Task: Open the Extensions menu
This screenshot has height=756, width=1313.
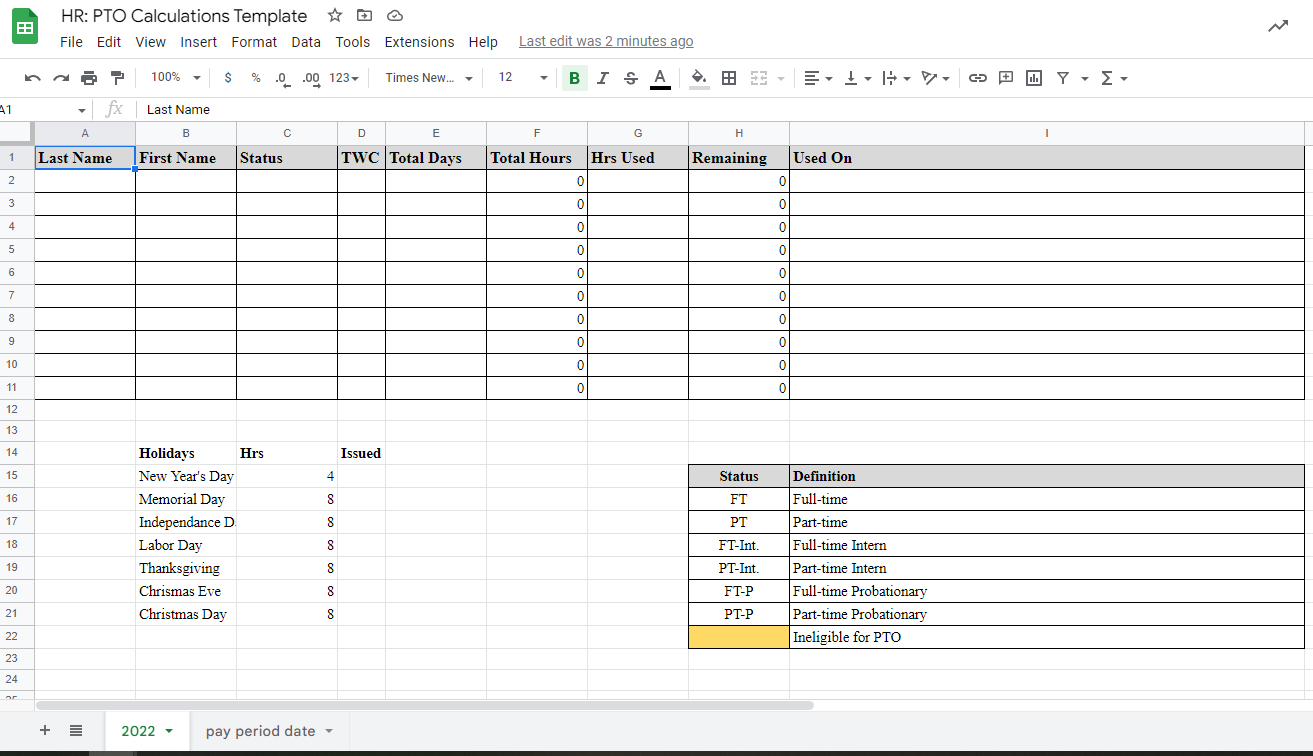Action: (419, 42)
